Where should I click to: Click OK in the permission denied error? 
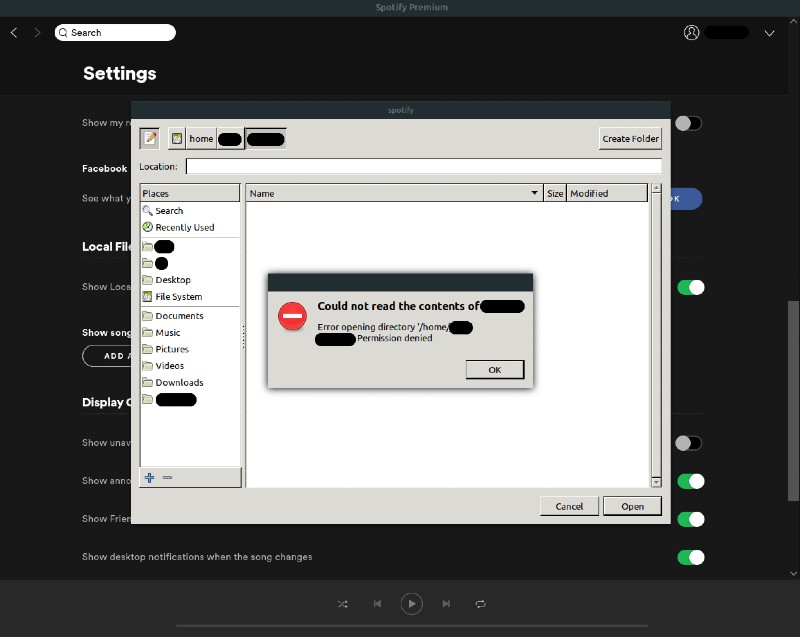[x=494, y=370]
